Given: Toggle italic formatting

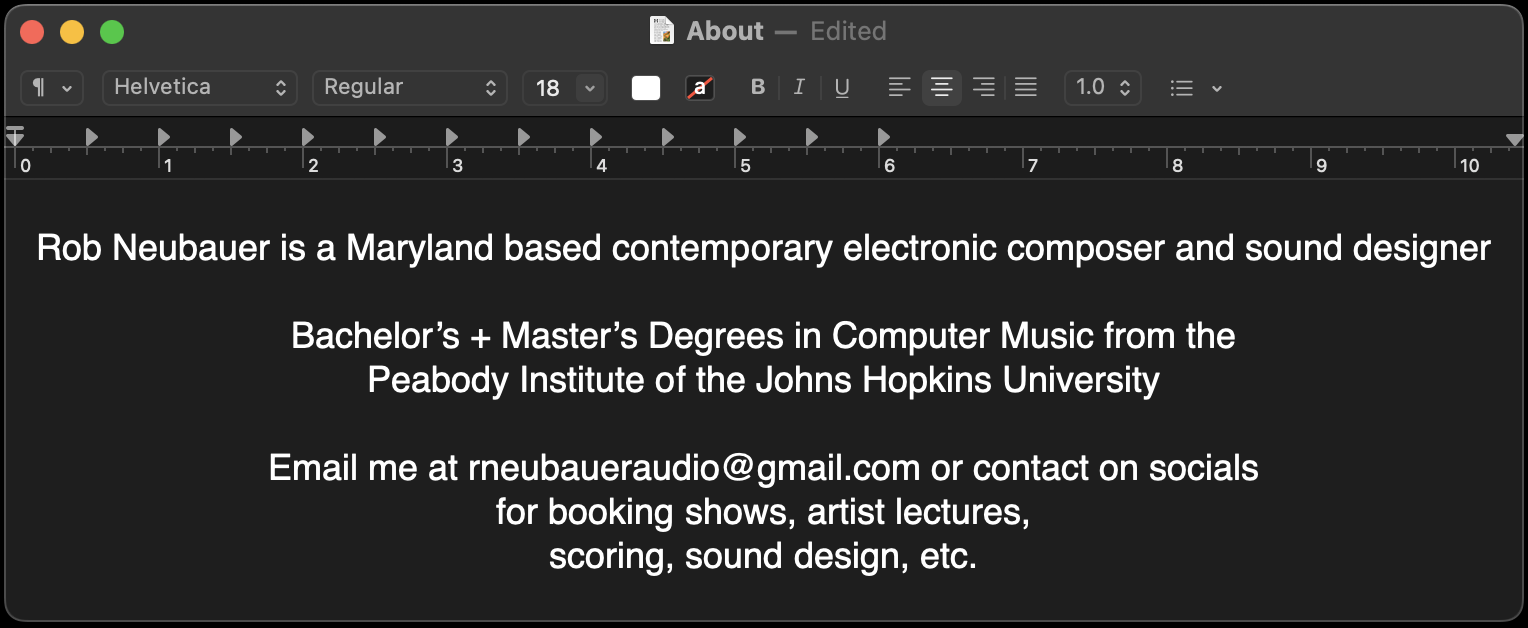Looking at the screenshot, I should pyautogui.click(x=798, y=88).
